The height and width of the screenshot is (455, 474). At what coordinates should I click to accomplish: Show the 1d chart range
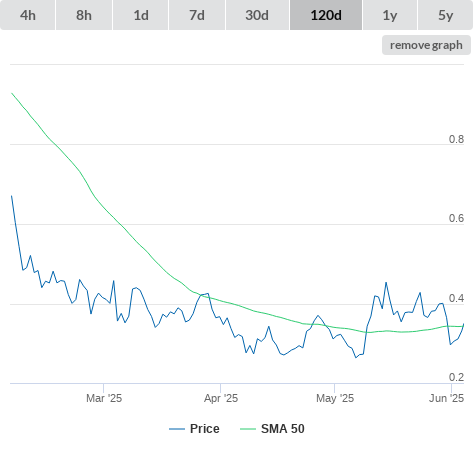pyautogui.click(x=141, y=15)
